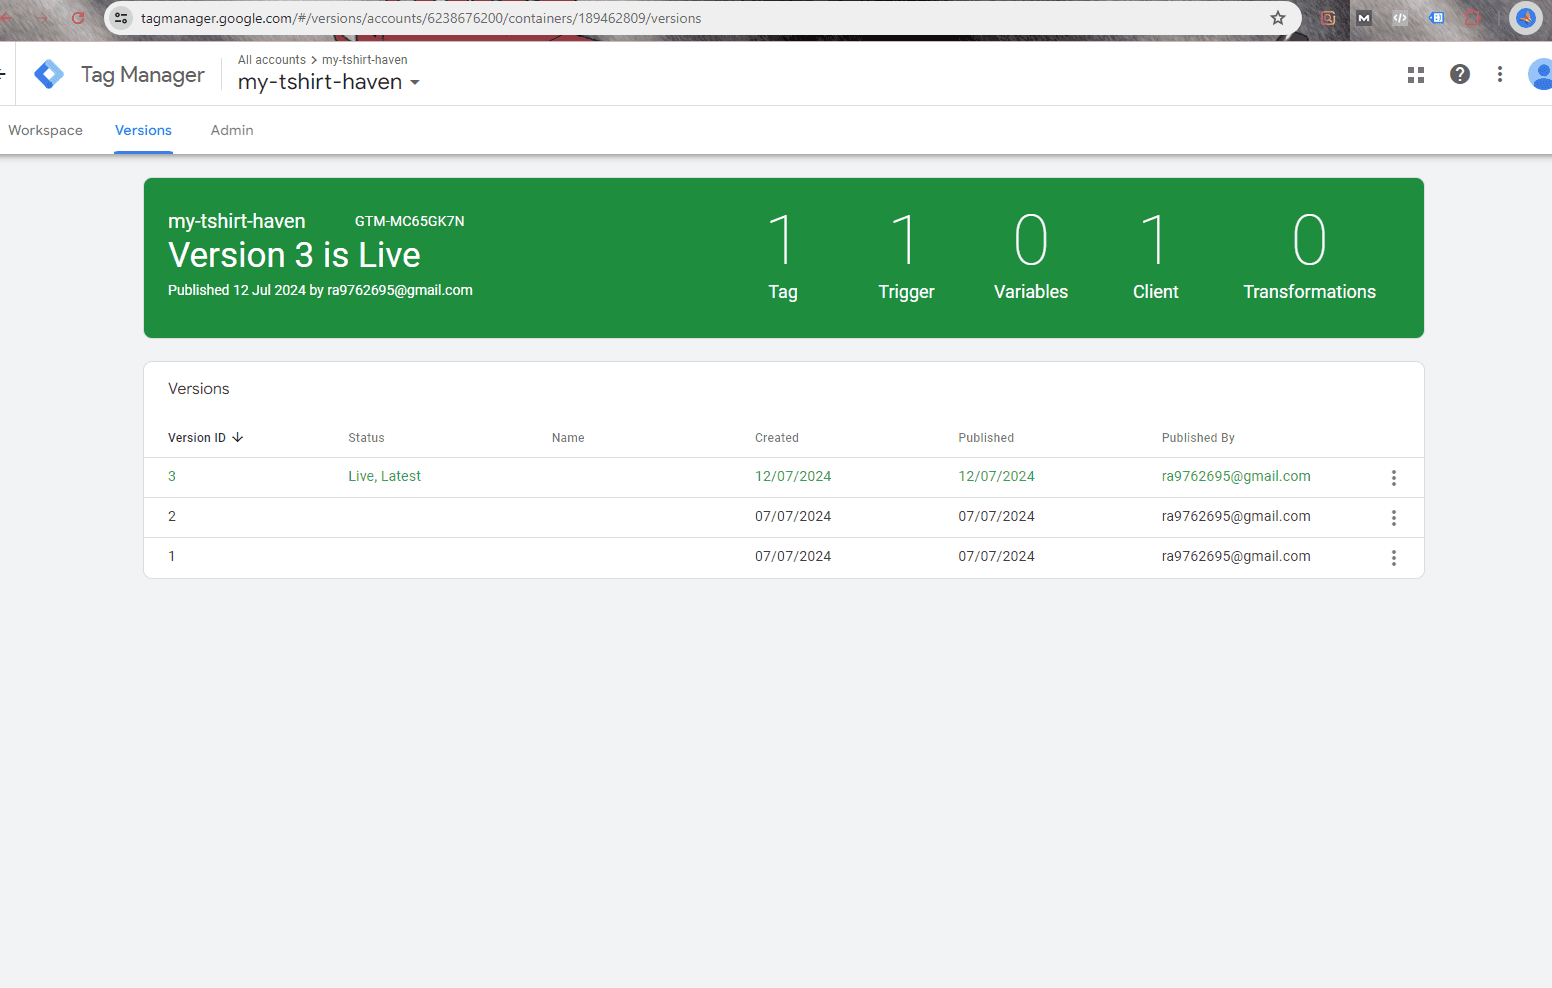This screenshot has width=1552, height=988.
Task: Sort by Version ID arrow icon
Action: pos(238,438)
